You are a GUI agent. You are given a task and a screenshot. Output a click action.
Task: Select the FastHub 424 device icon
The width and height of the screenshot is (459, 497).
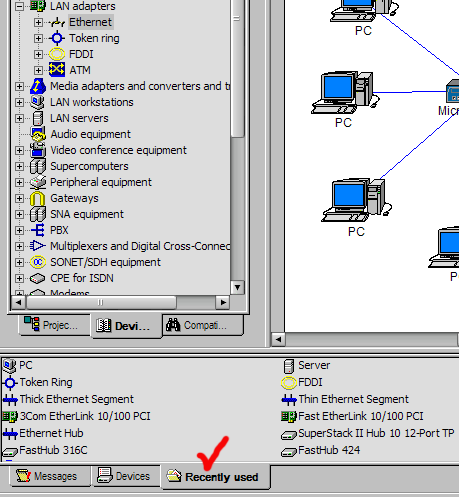coord(289,452)
